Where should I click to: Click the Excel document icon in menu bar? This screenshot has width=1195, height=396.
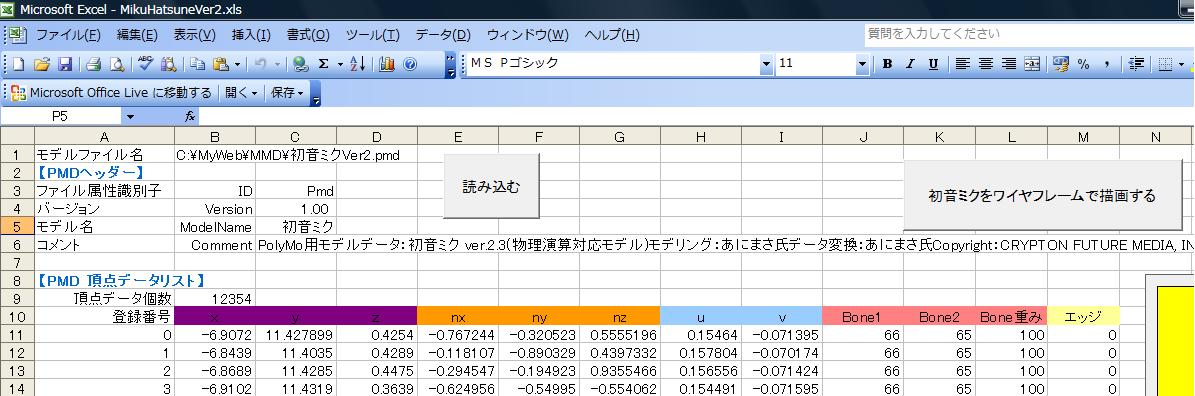tap(18, 35)
